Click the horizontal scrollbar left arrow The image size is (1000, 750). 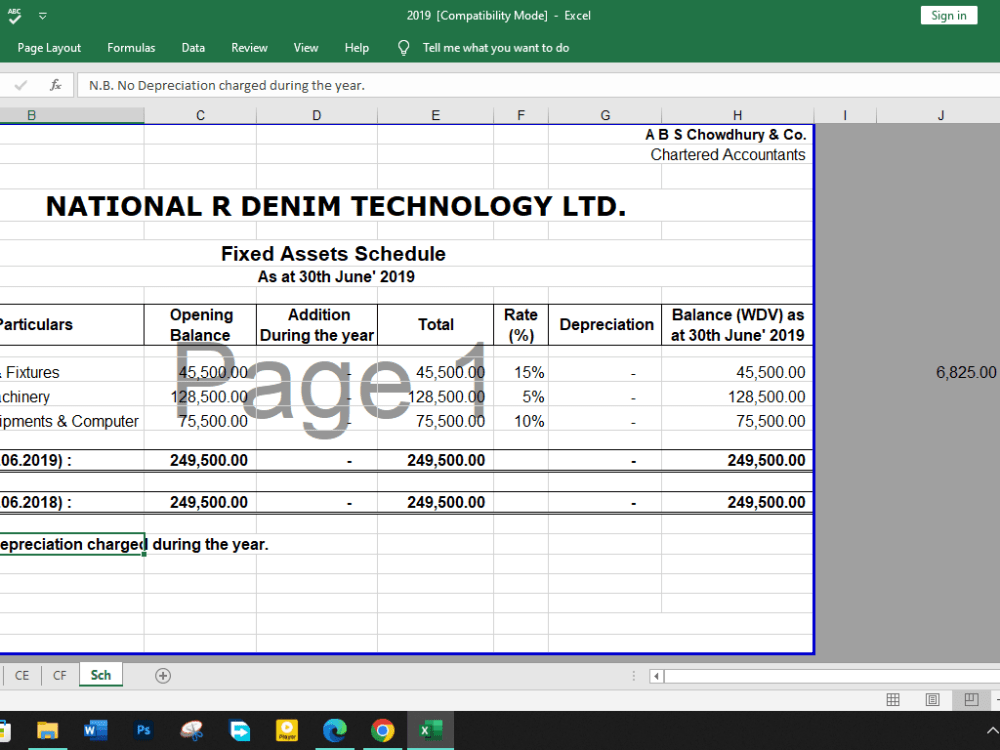click(x=656, y=676)
